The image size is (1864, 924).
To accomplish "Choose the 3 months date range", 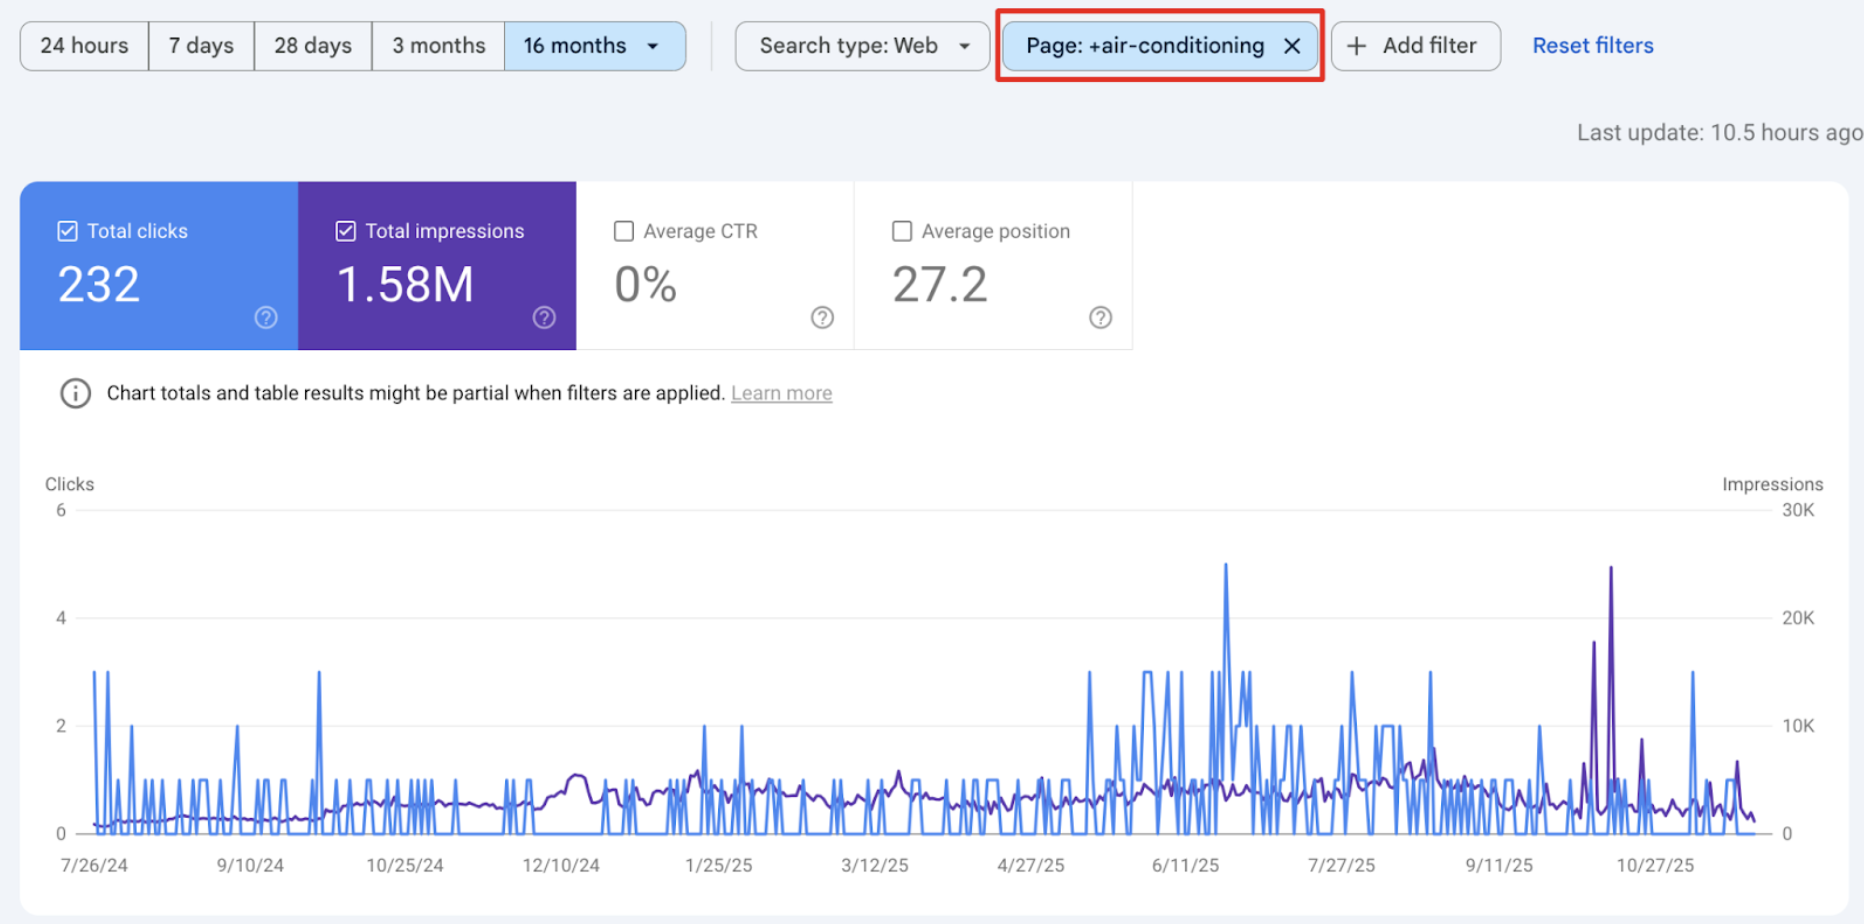I will coord(438,46).
